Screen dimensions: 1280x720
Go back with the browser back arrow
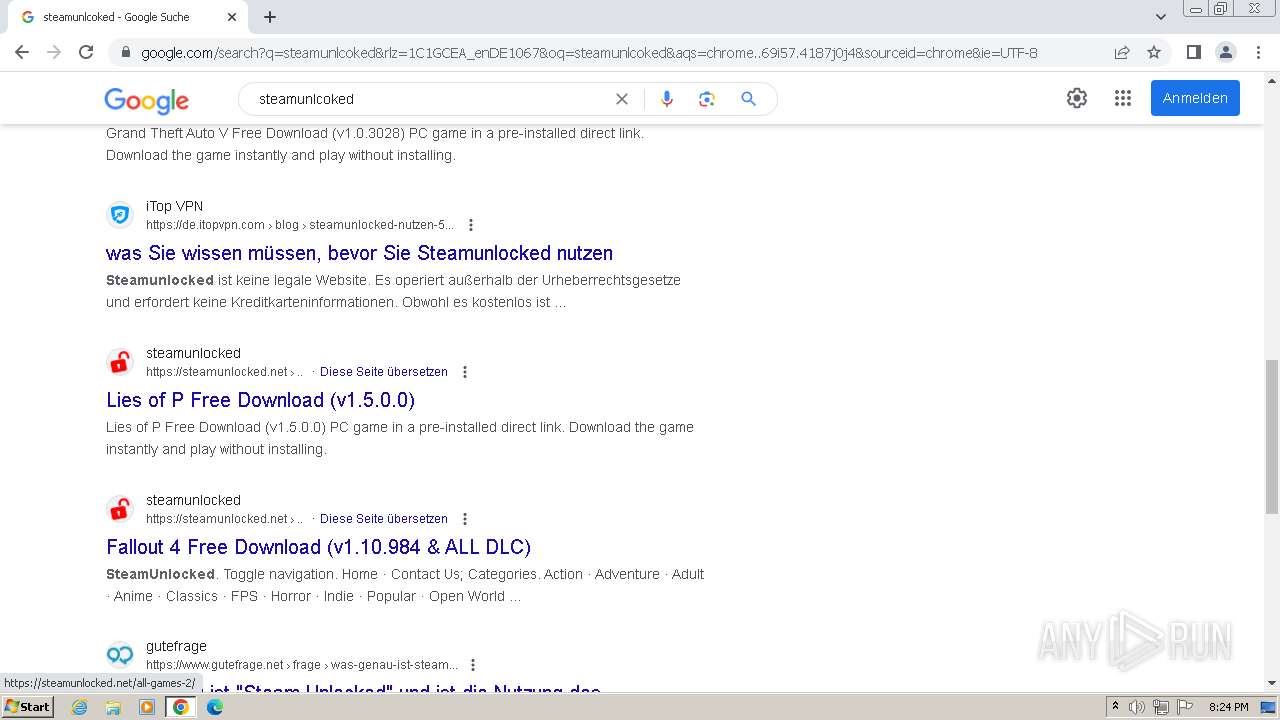pyautogui.click(x=22, y=52)
